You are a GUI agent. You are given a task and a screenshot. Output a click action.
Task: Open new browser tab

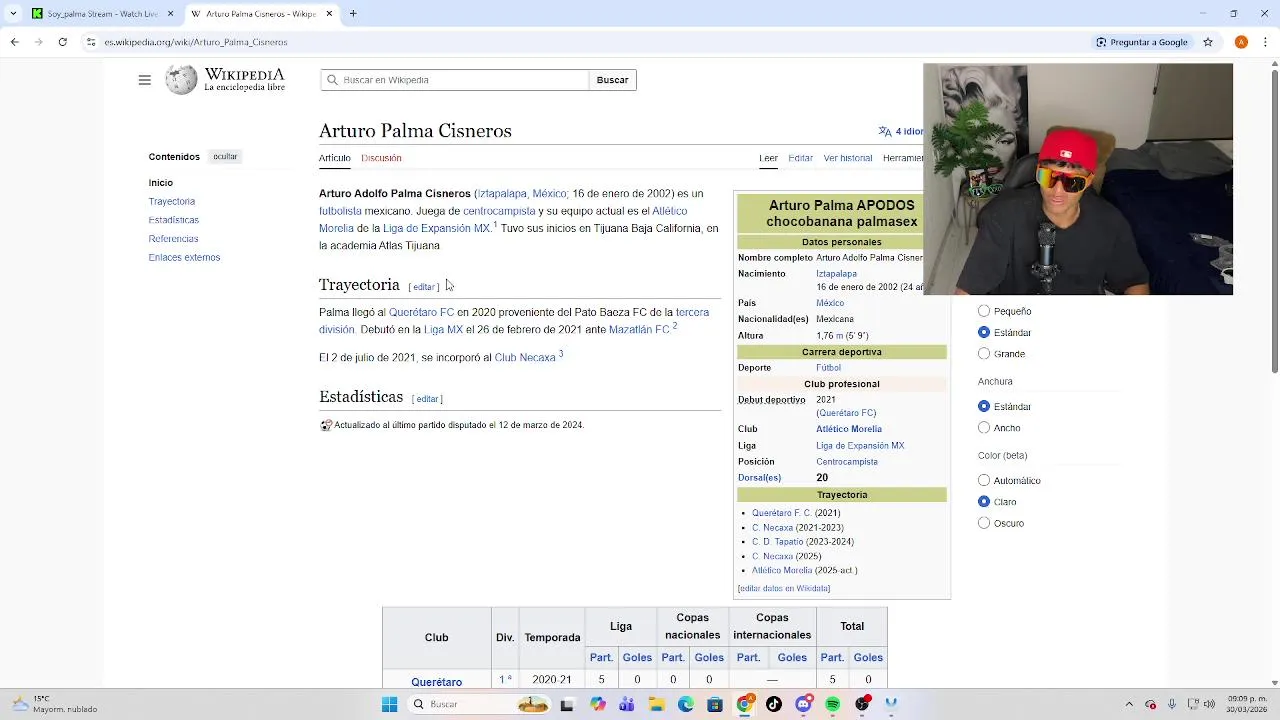[353, 14]
